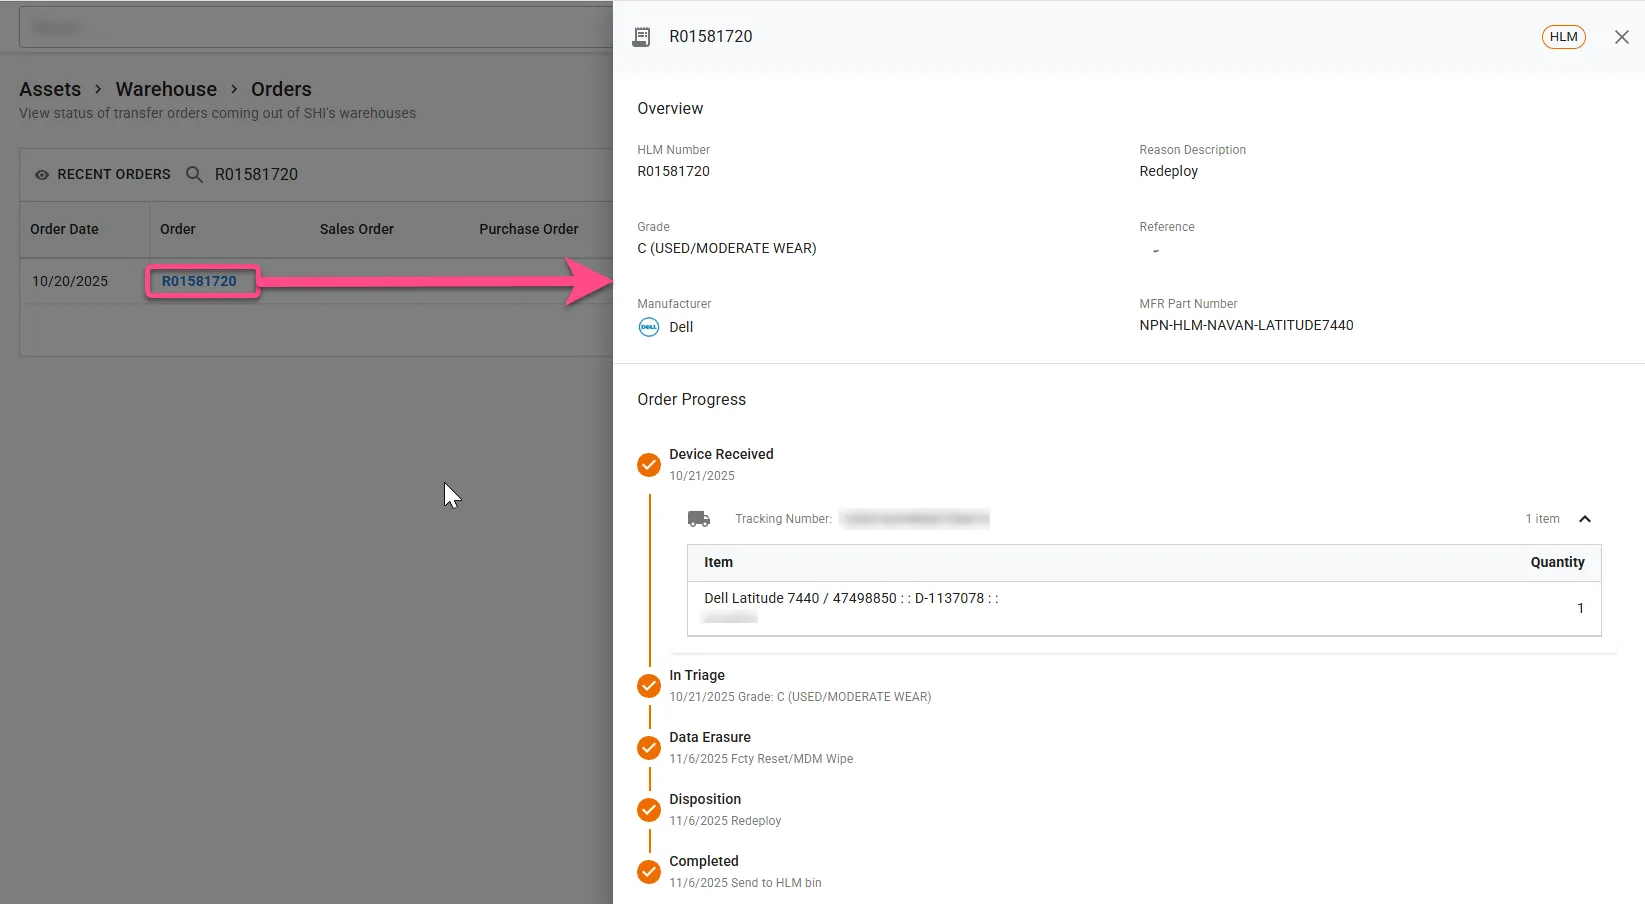Toggle the Recent Orders eye icon
The width and height of the screenshot is (1645, 904).
pyautogui.click(x=42, y=175)
